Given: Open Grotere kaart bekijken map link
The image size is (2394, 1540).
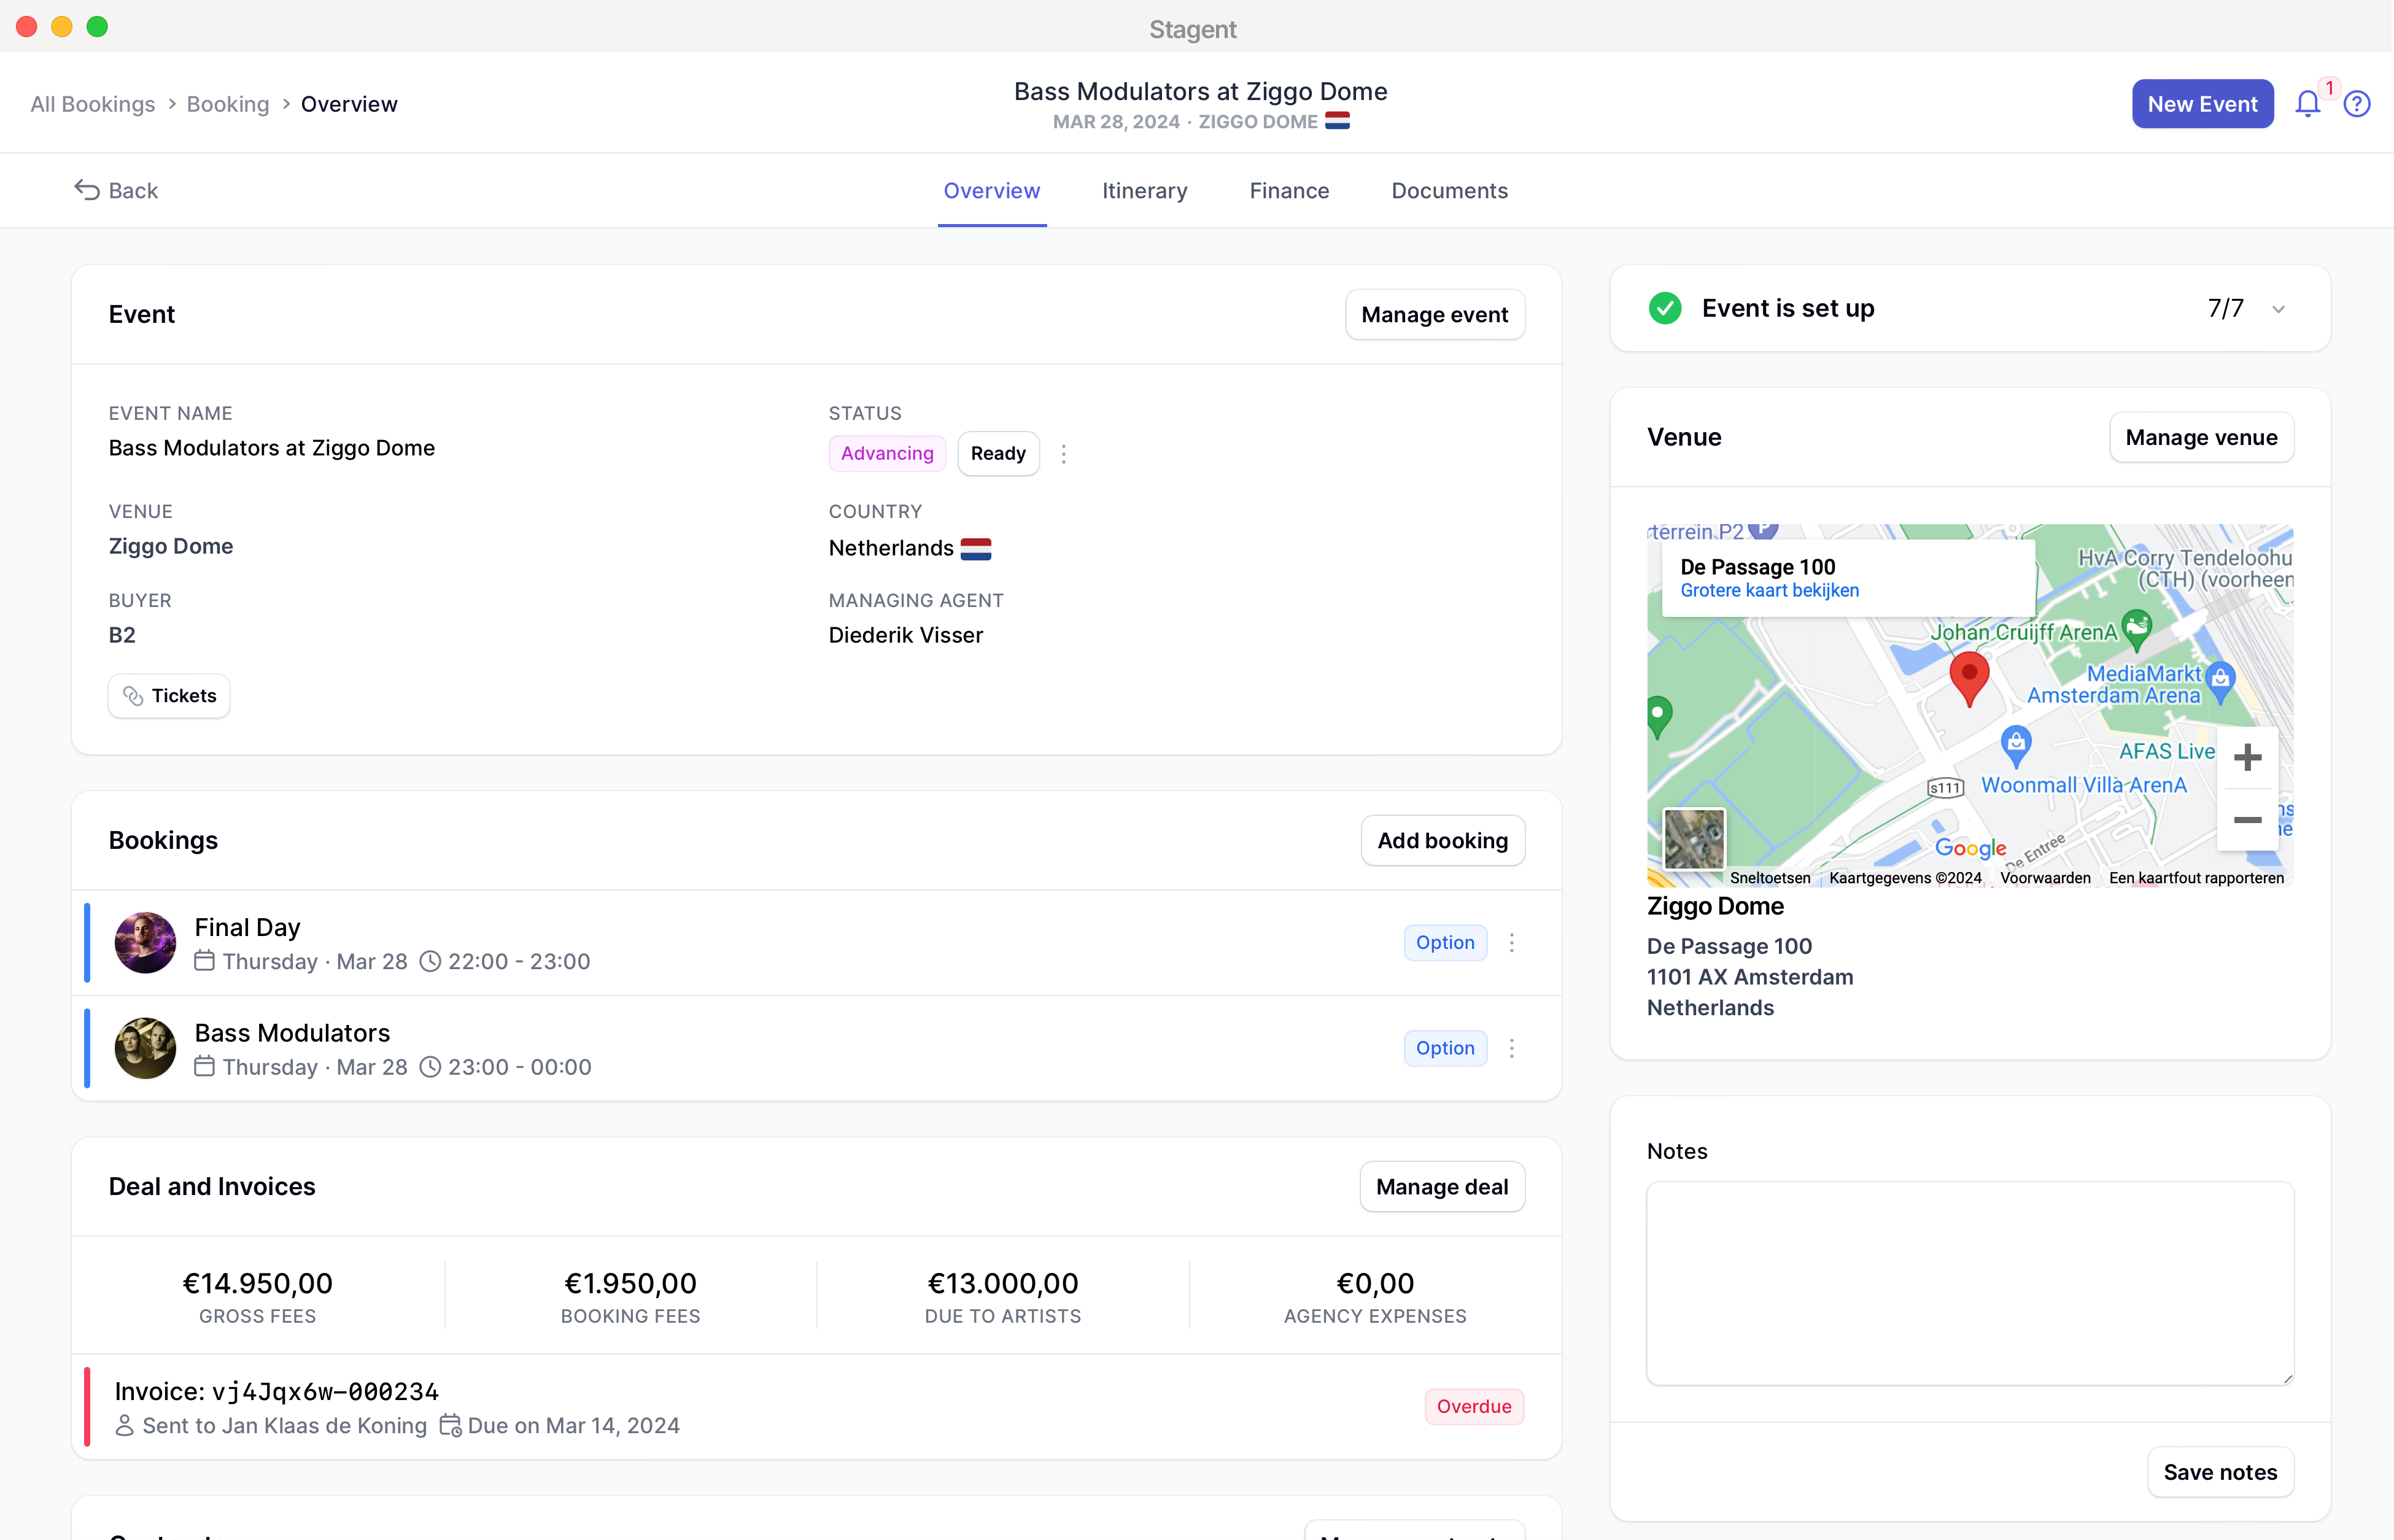Looking at the screenshot, I should coord(1769,591).
